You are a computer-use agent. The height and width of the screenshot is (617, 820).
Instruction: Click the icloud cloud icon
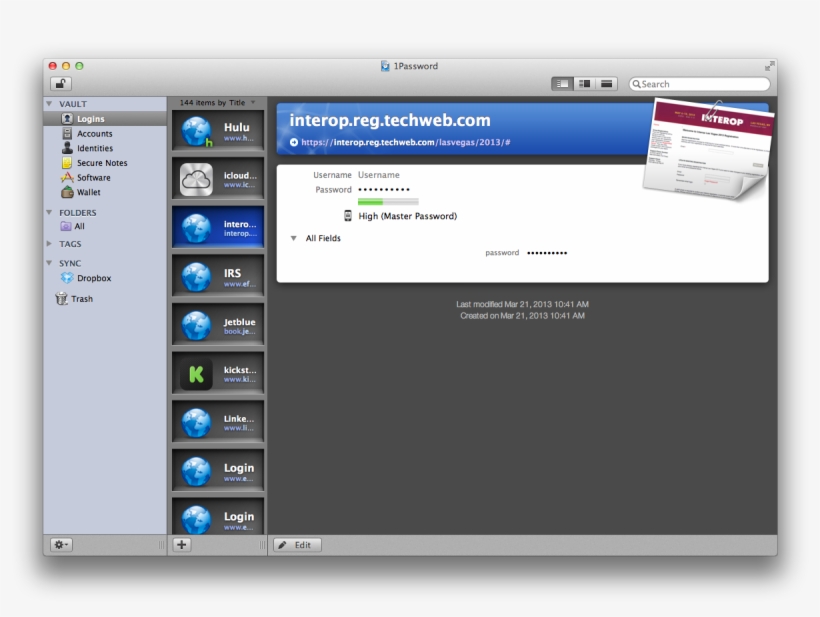coord(196,179)
